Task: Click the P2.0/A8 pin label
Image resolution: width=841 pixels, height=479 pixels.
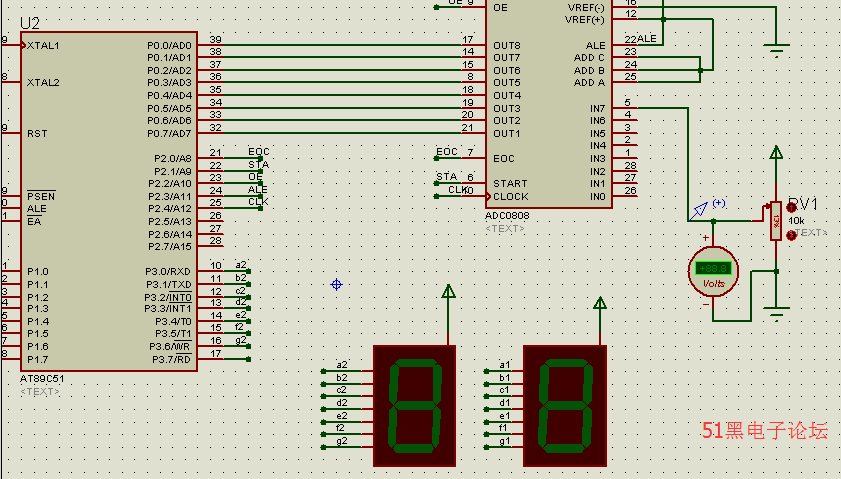Action: click(x=173, y=158)
